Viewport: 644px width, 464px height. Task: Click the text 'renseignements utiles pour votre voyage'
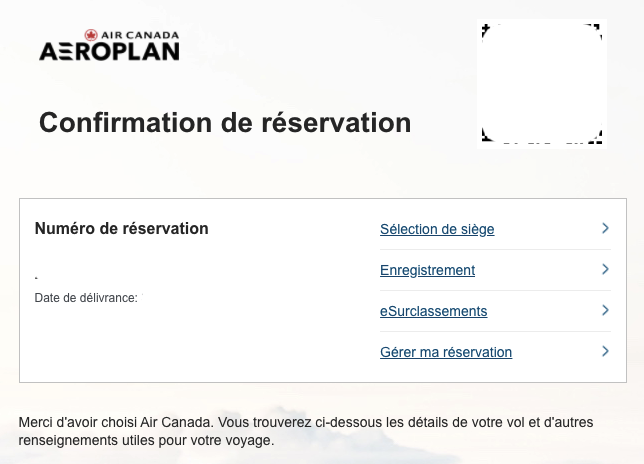pos(146,440)
